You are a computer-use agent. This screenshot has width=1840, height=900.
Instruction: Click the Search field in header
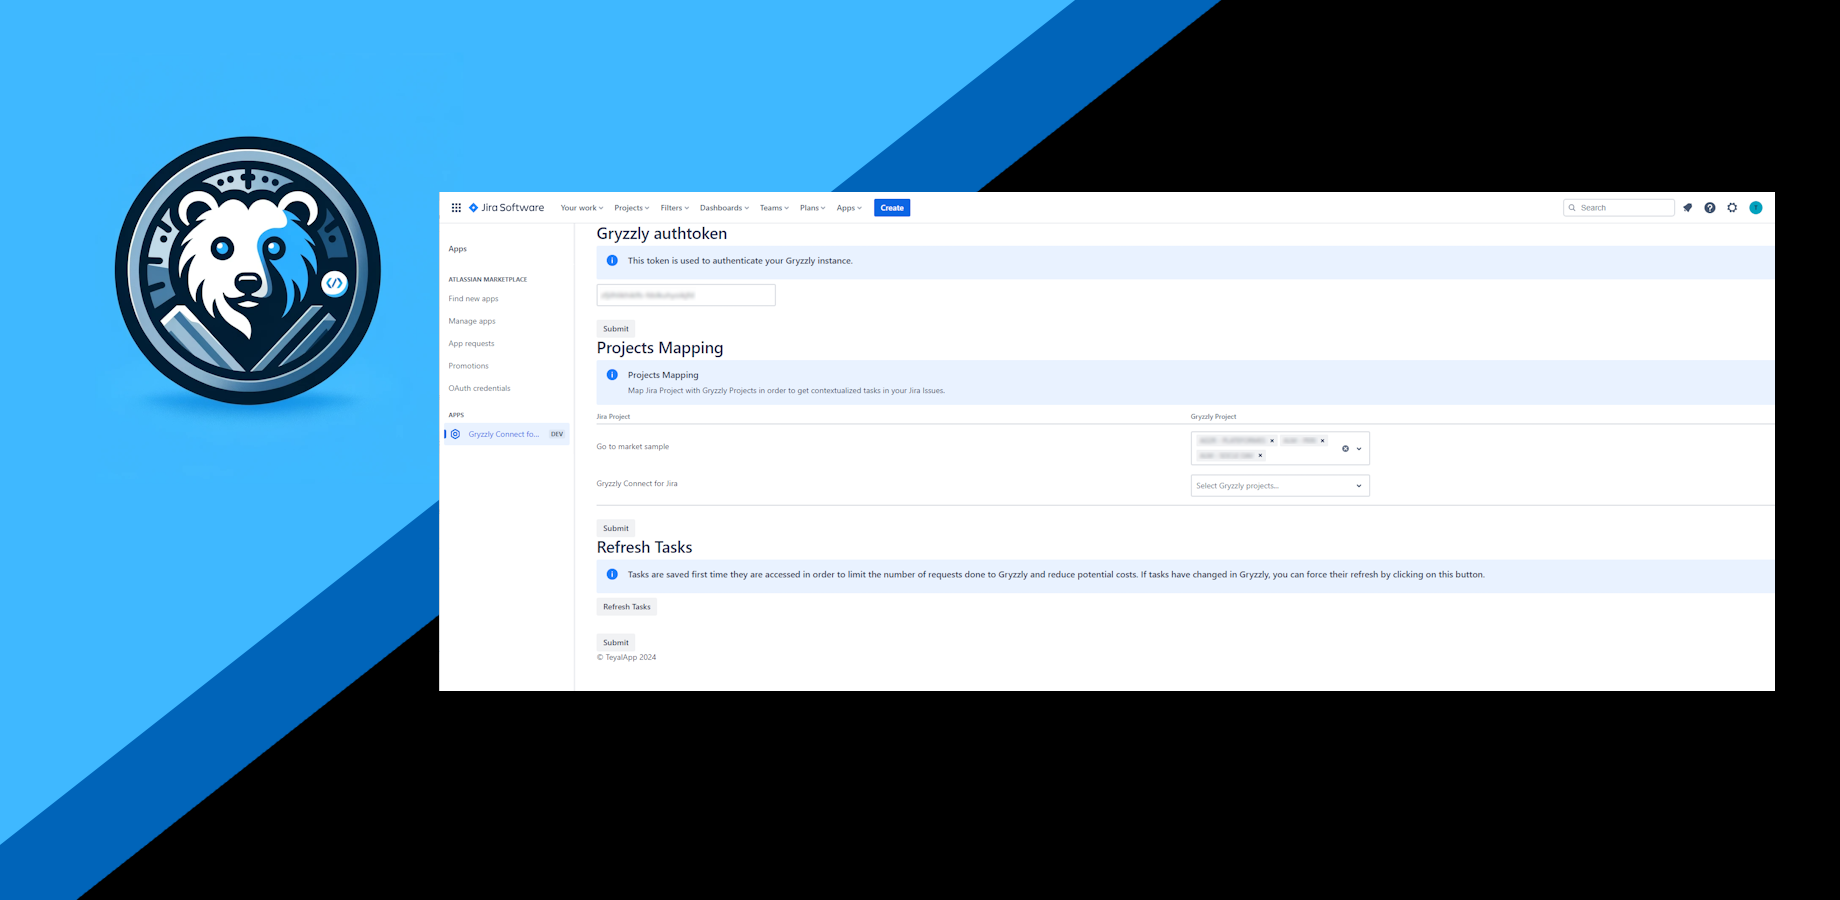tap(1619, 208)
